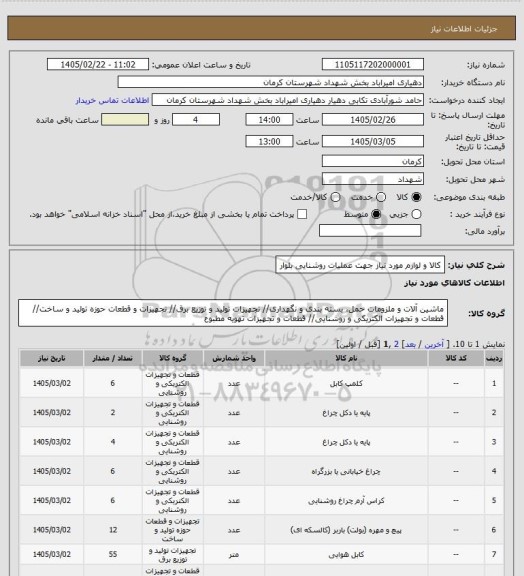This screenshot has width=524, height=576.
Task: Select the کالا radio button
Action: (416, 197)
